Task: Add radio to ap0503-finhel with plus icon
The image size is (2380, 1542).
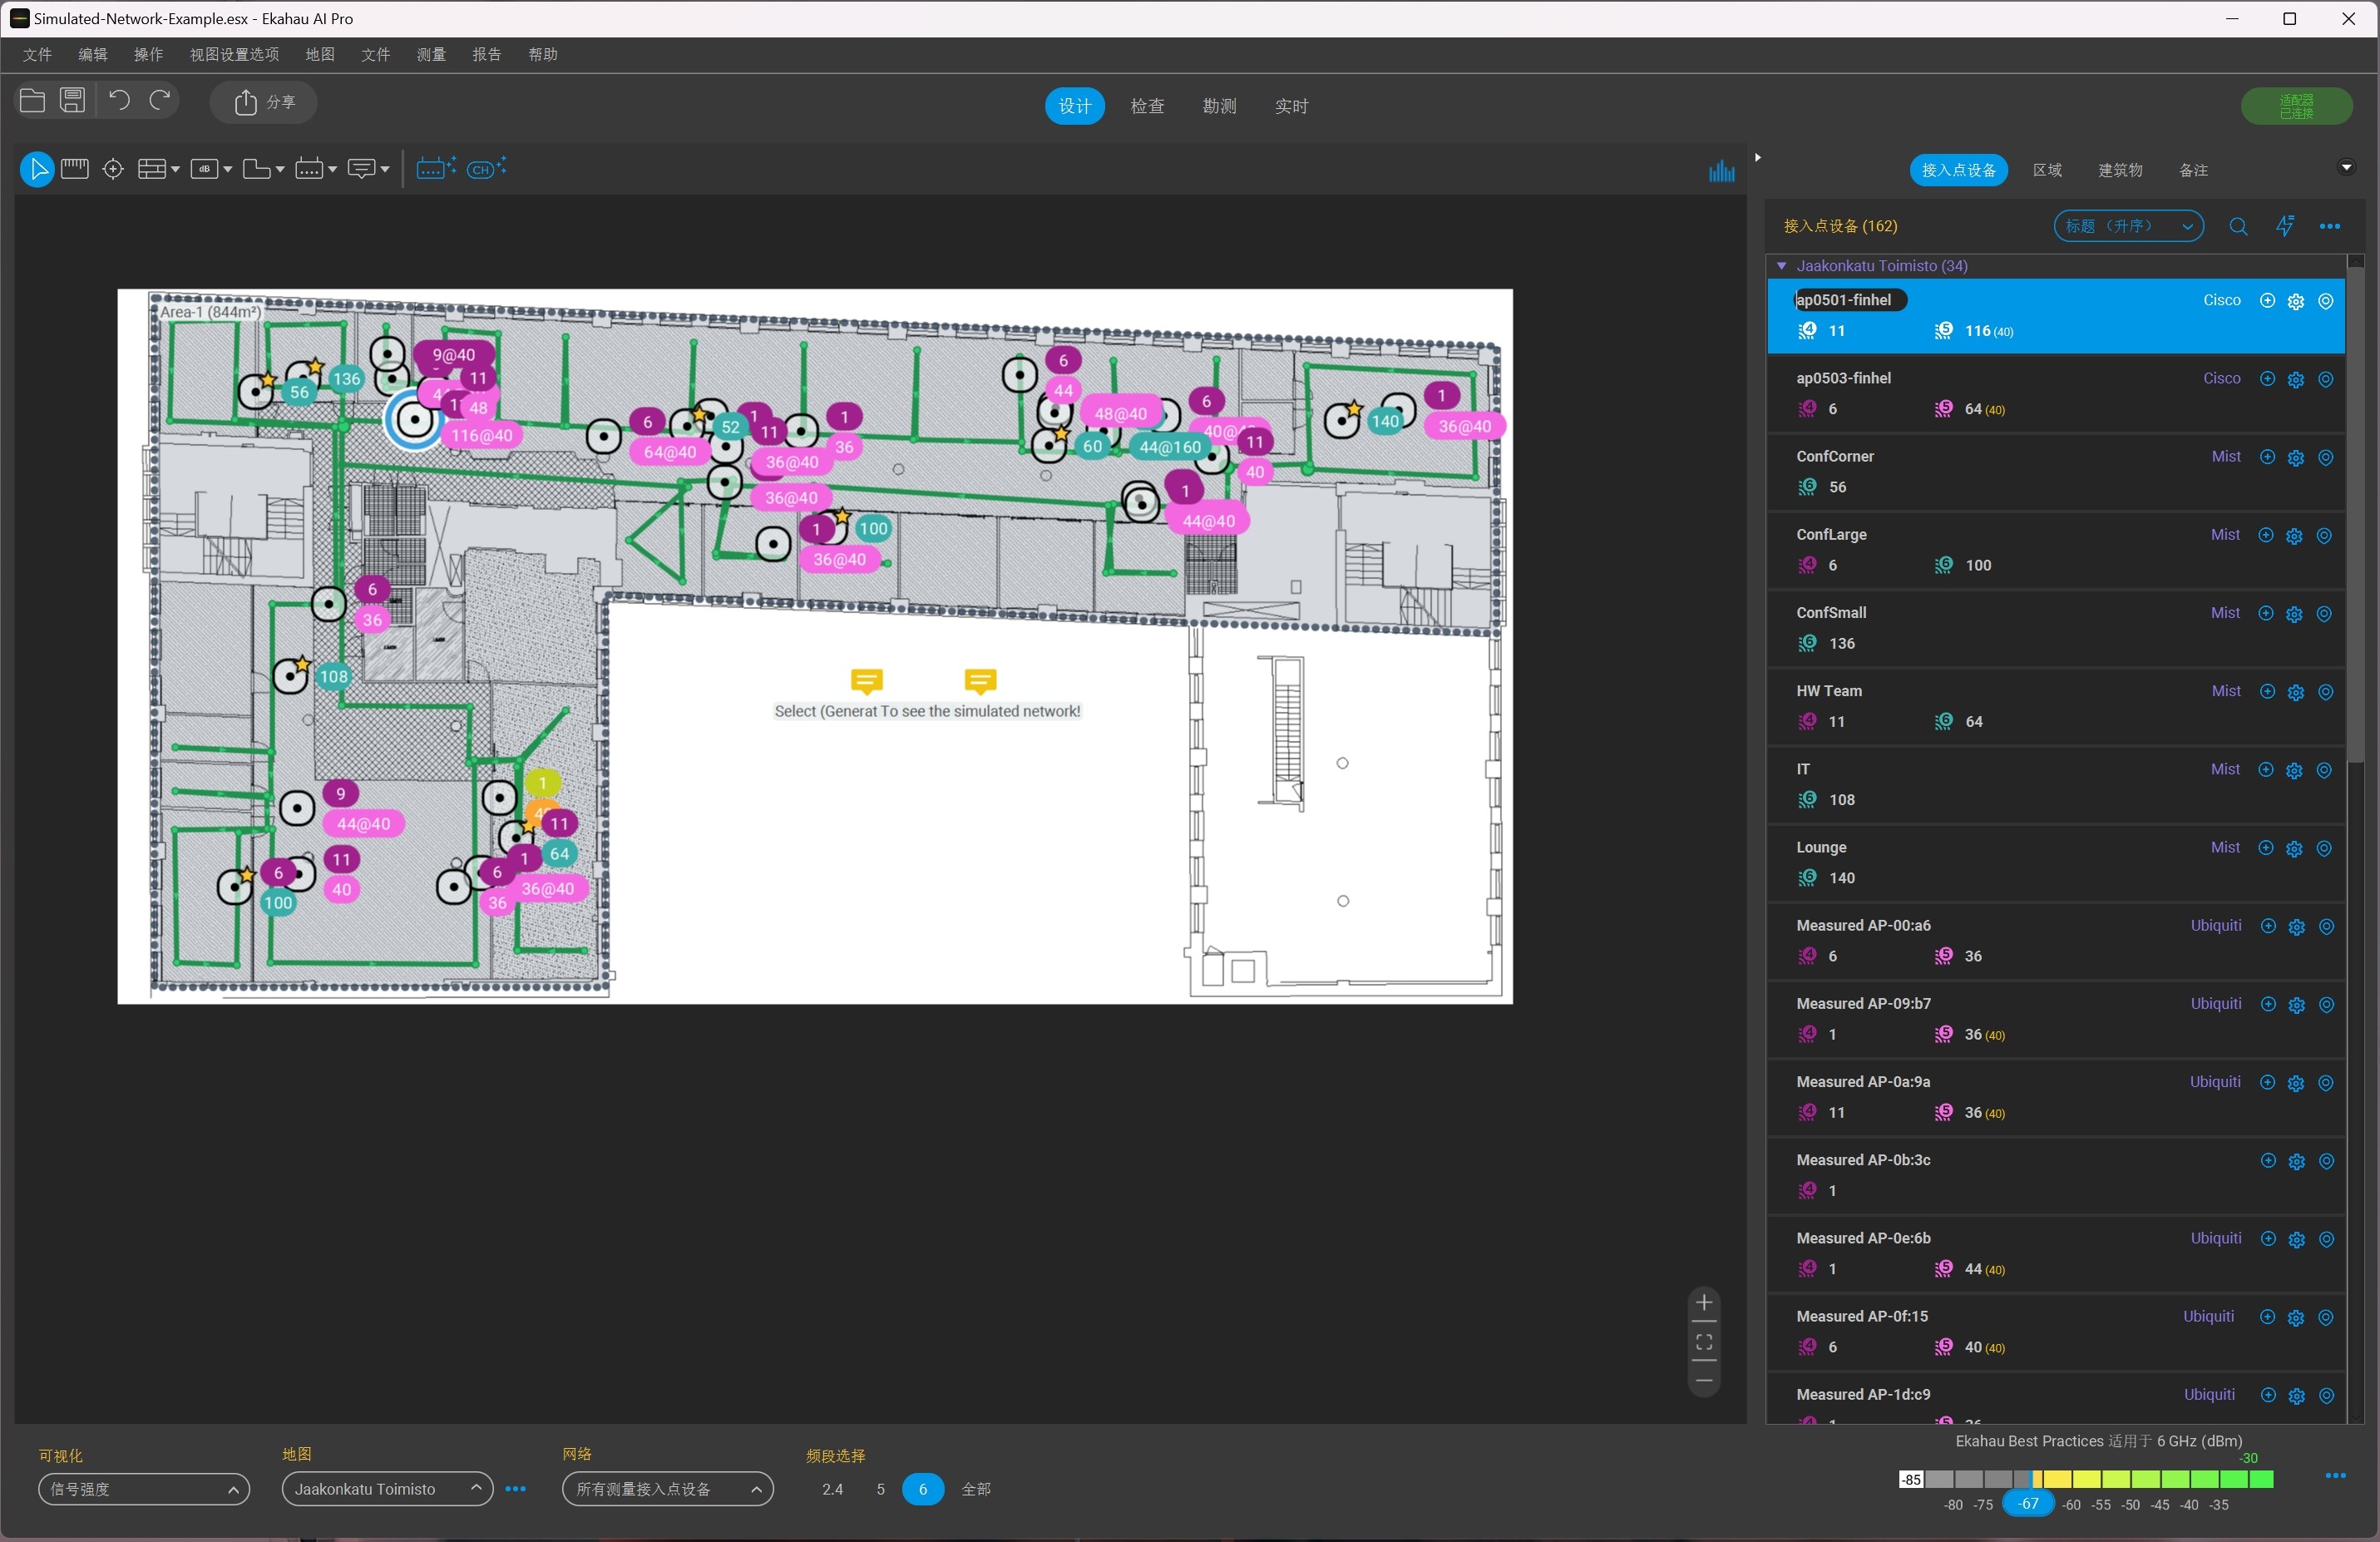Action: point(2267,379)
